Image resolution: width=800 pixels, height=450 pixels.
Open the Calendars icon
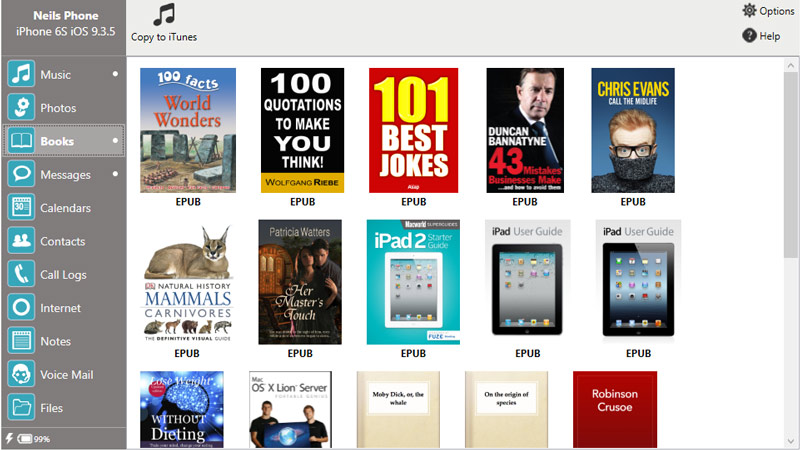[21, 207]
